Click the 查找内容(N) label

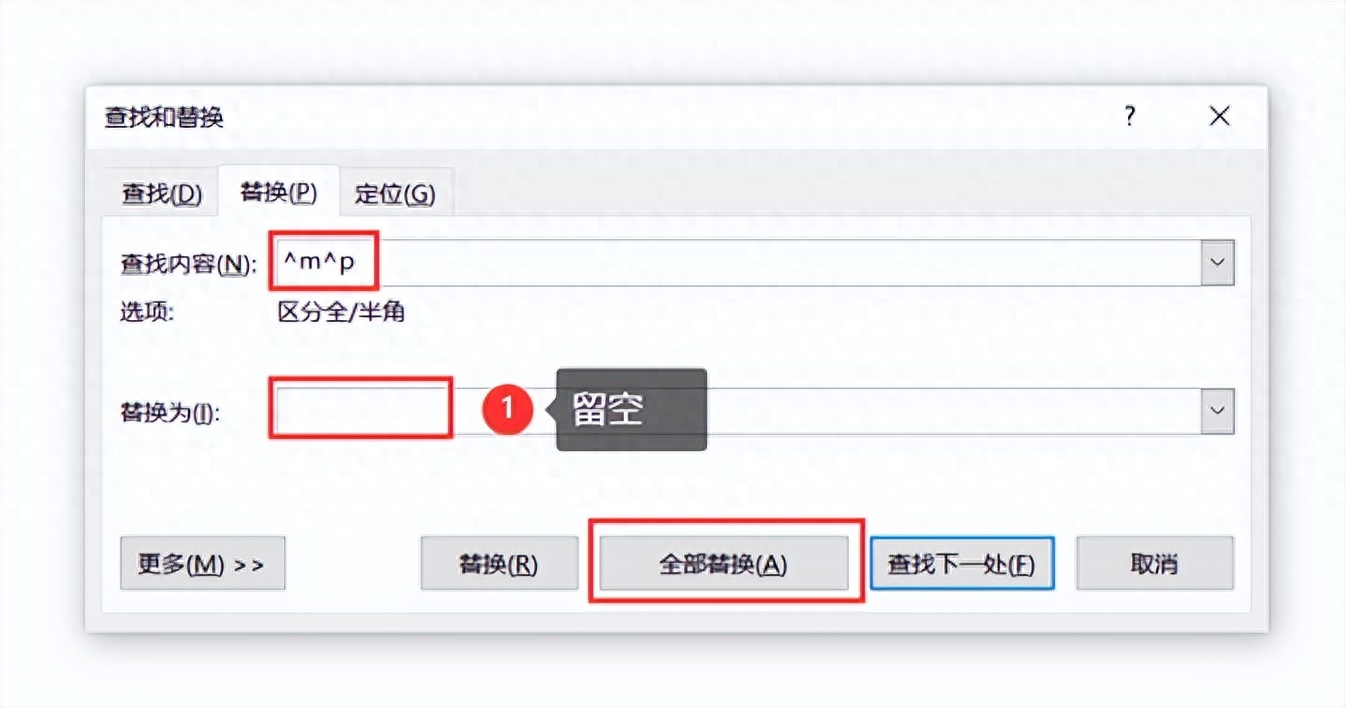click(187, 264)
